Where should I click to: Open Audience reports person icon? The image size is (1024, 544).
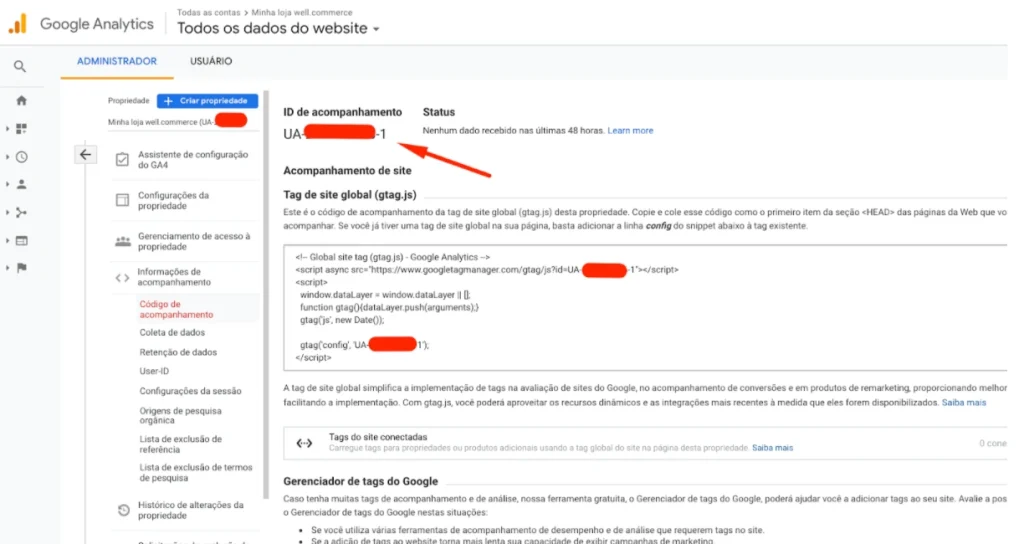(x=21, y=184)
